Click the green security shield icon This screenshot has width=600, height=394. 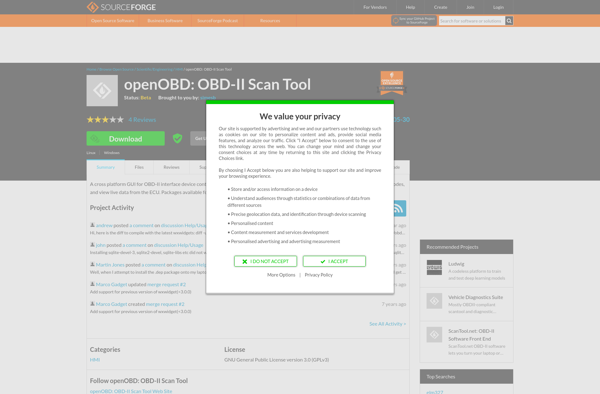(x=177, y=138)
